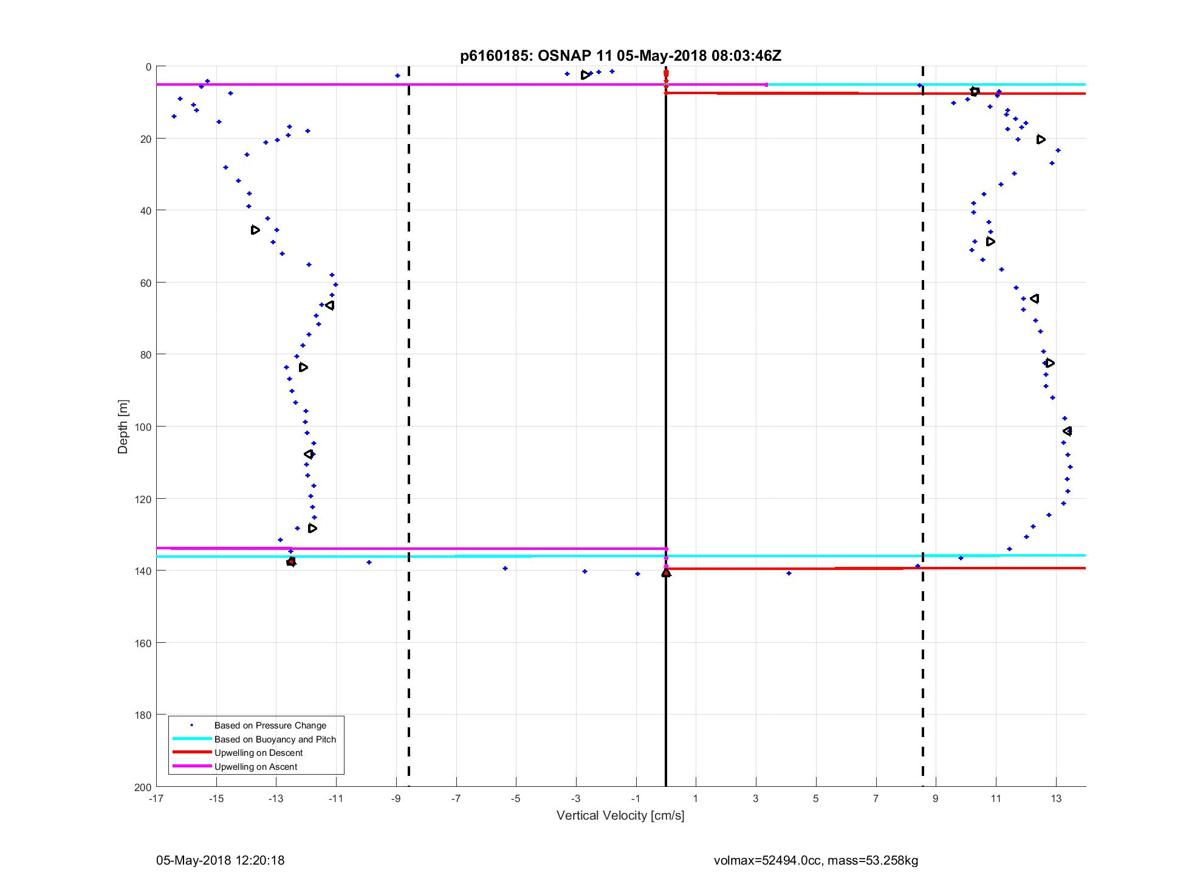Click the blue dot sample in the legend
Image resolution: width=1200 pixels, height=885 pixels.
click(191, 725)
